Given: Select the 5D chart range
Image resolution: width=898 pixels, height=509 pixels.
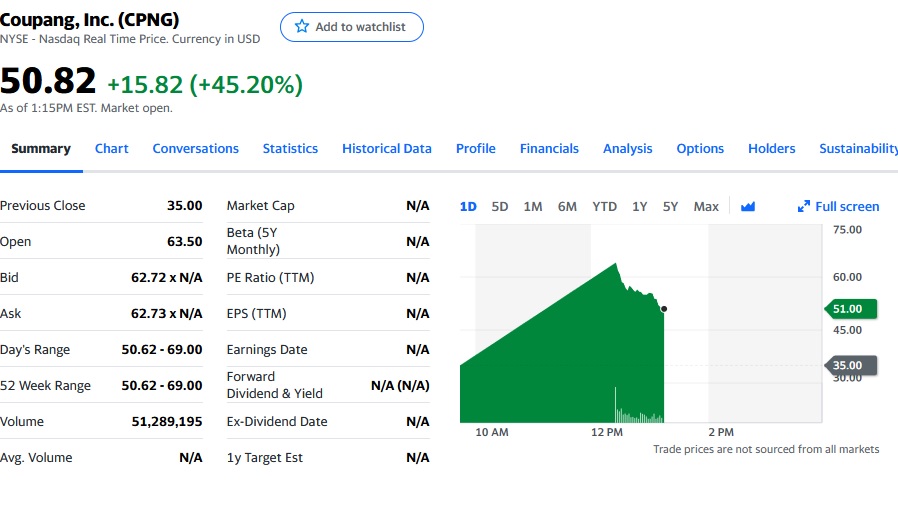Looking at the screenshot, I should [499, 207].
